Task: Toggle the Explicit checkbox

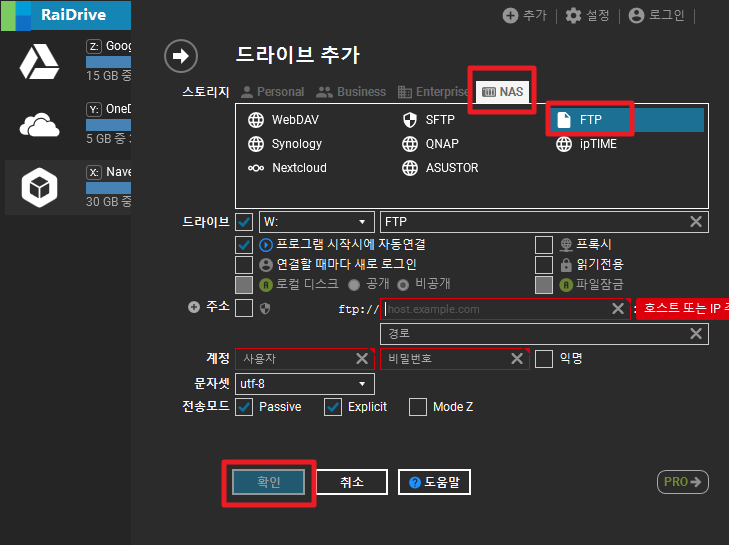Action: [x=333, y=407]
